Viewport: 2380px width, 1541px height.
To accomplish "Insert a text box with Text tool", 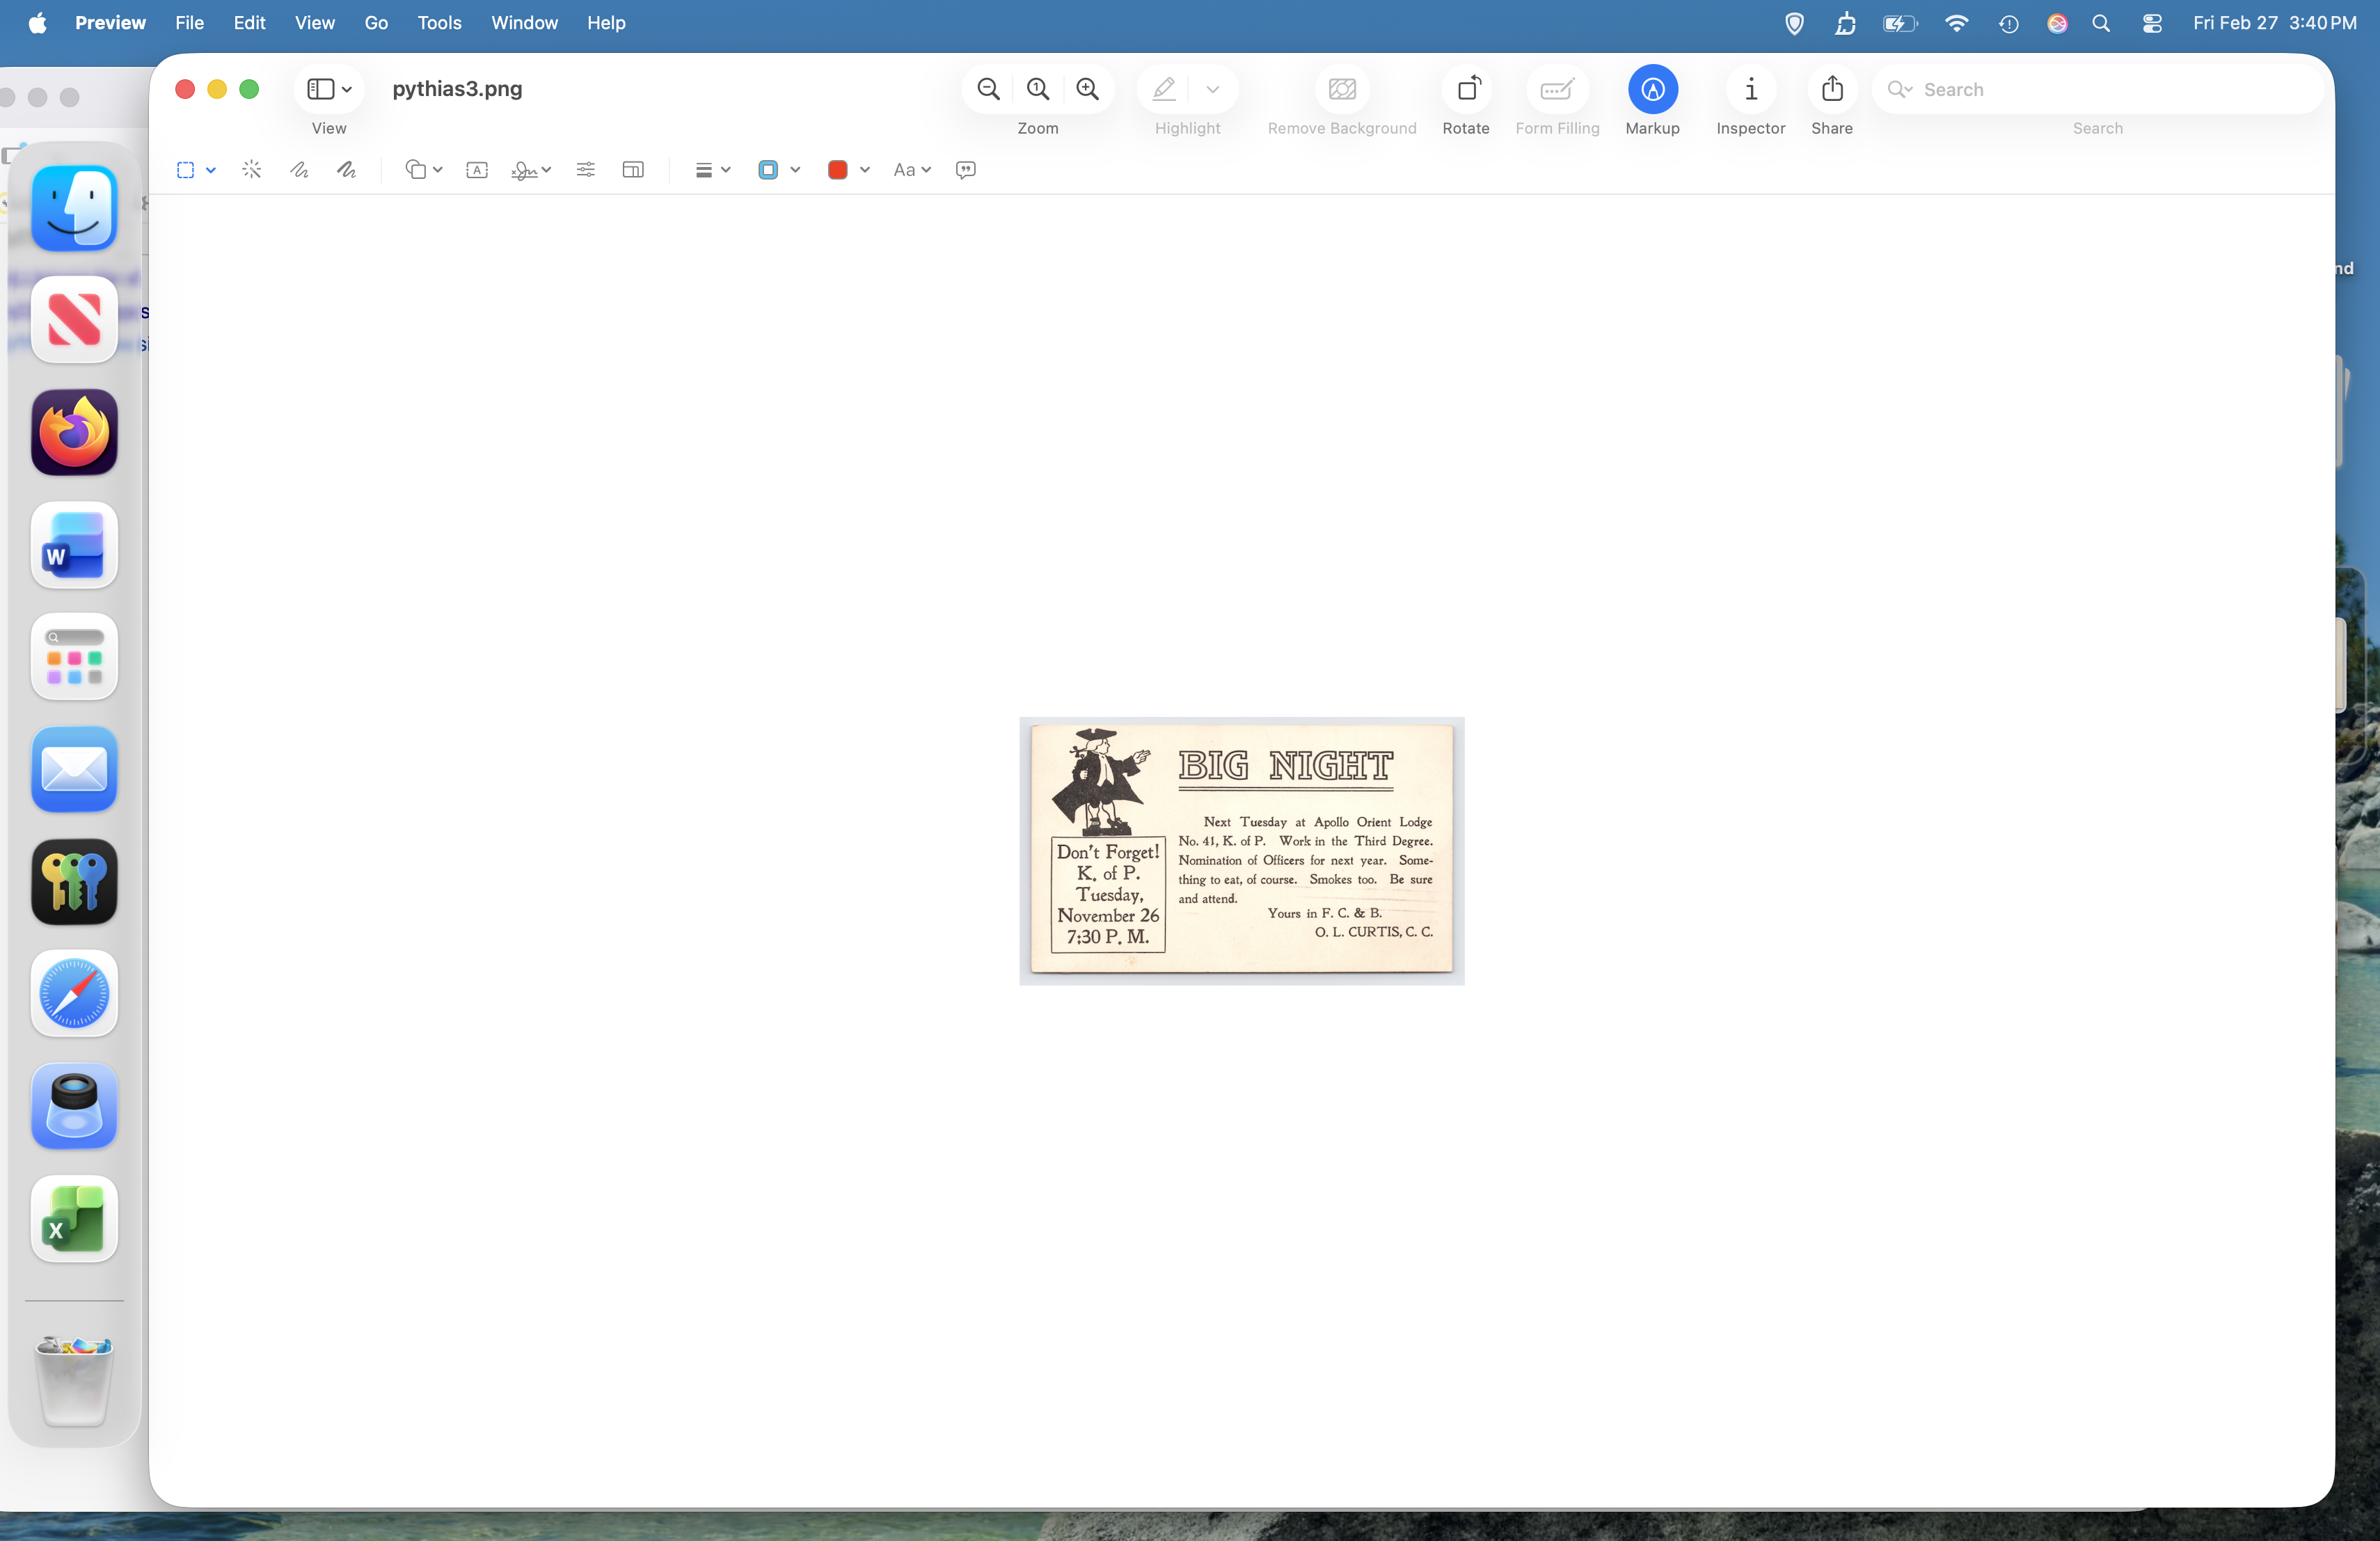I will click(x=477, y=170).
